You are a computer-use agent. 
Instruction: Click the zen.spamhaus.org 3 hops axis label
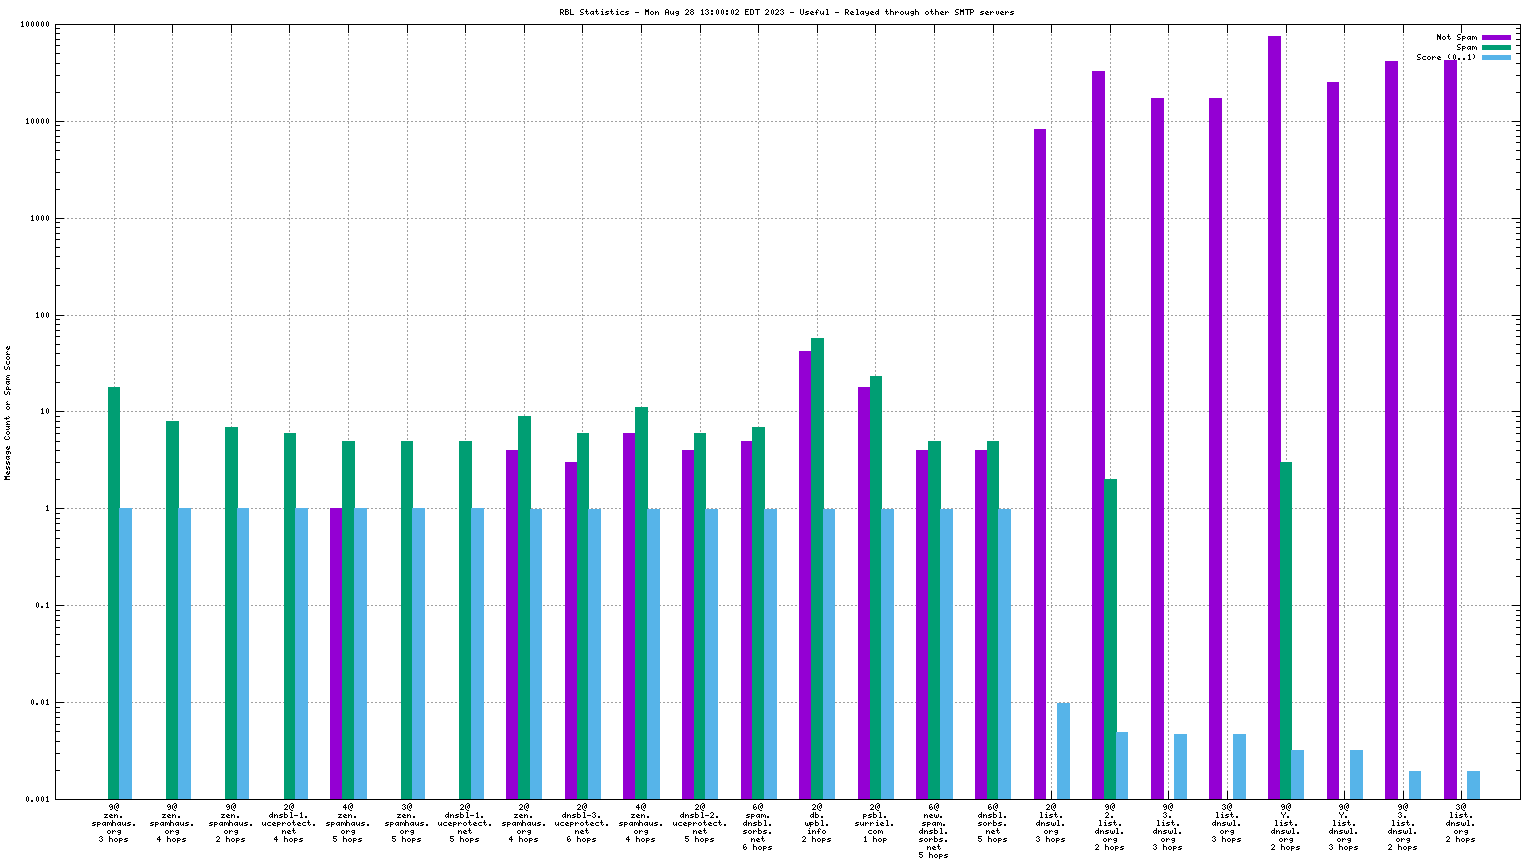coord(113,822)
